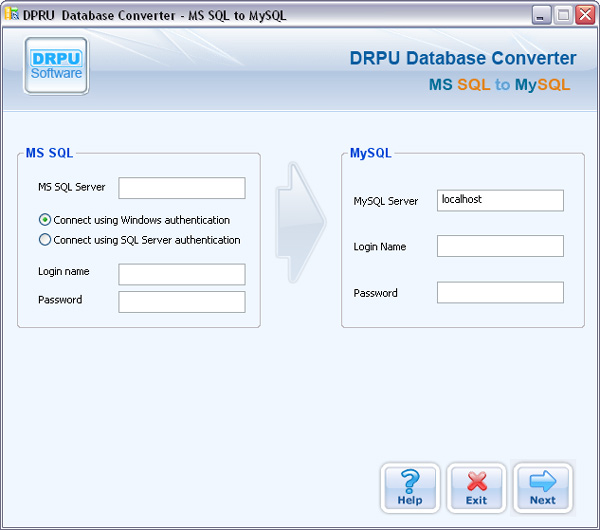The image size is (600, 530).
Task: Click the 'Login name' label in MS SQL group
Action: point(64,272)
